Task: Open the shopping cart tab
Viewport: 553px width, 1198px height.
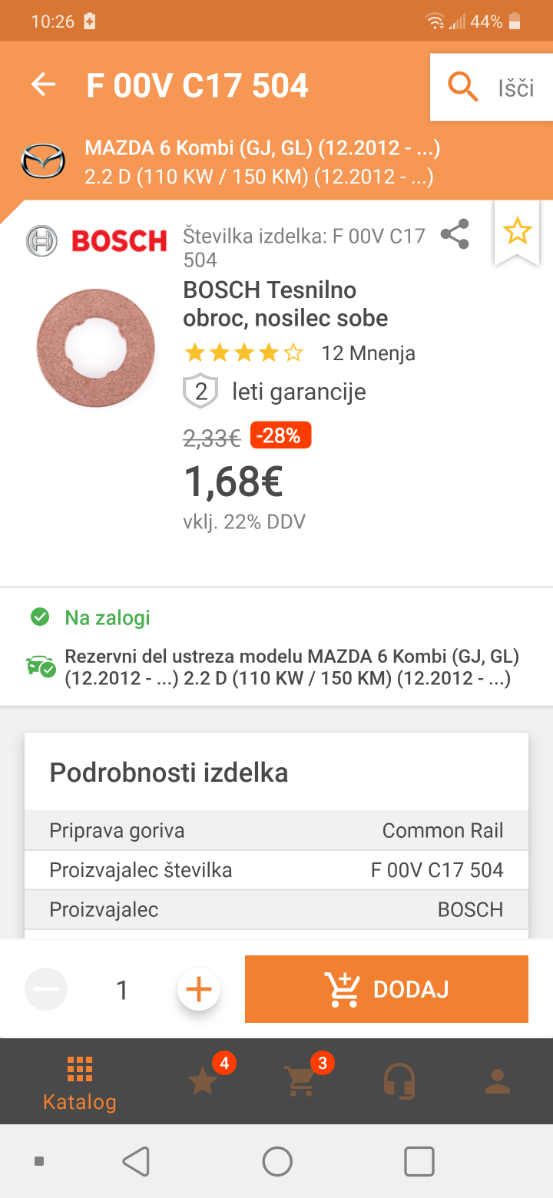Action: 300,1081
